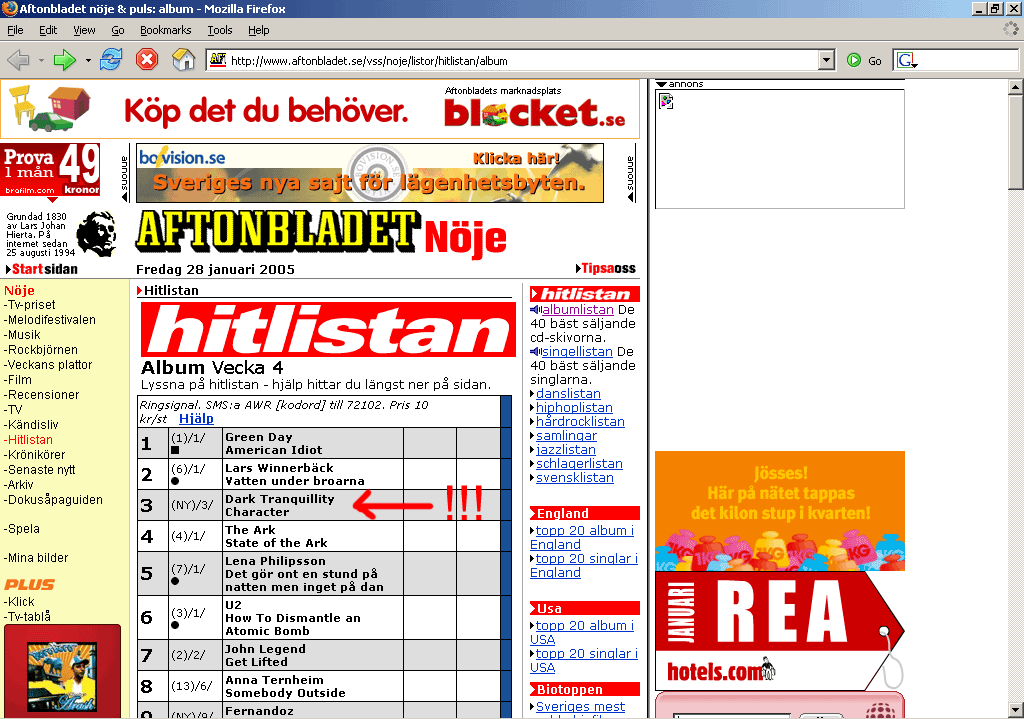Open Dokusåpaguiden in sidebar
Image resolution: width=1024 pixels, height=719 pixels.
click(x=54, y=500)
